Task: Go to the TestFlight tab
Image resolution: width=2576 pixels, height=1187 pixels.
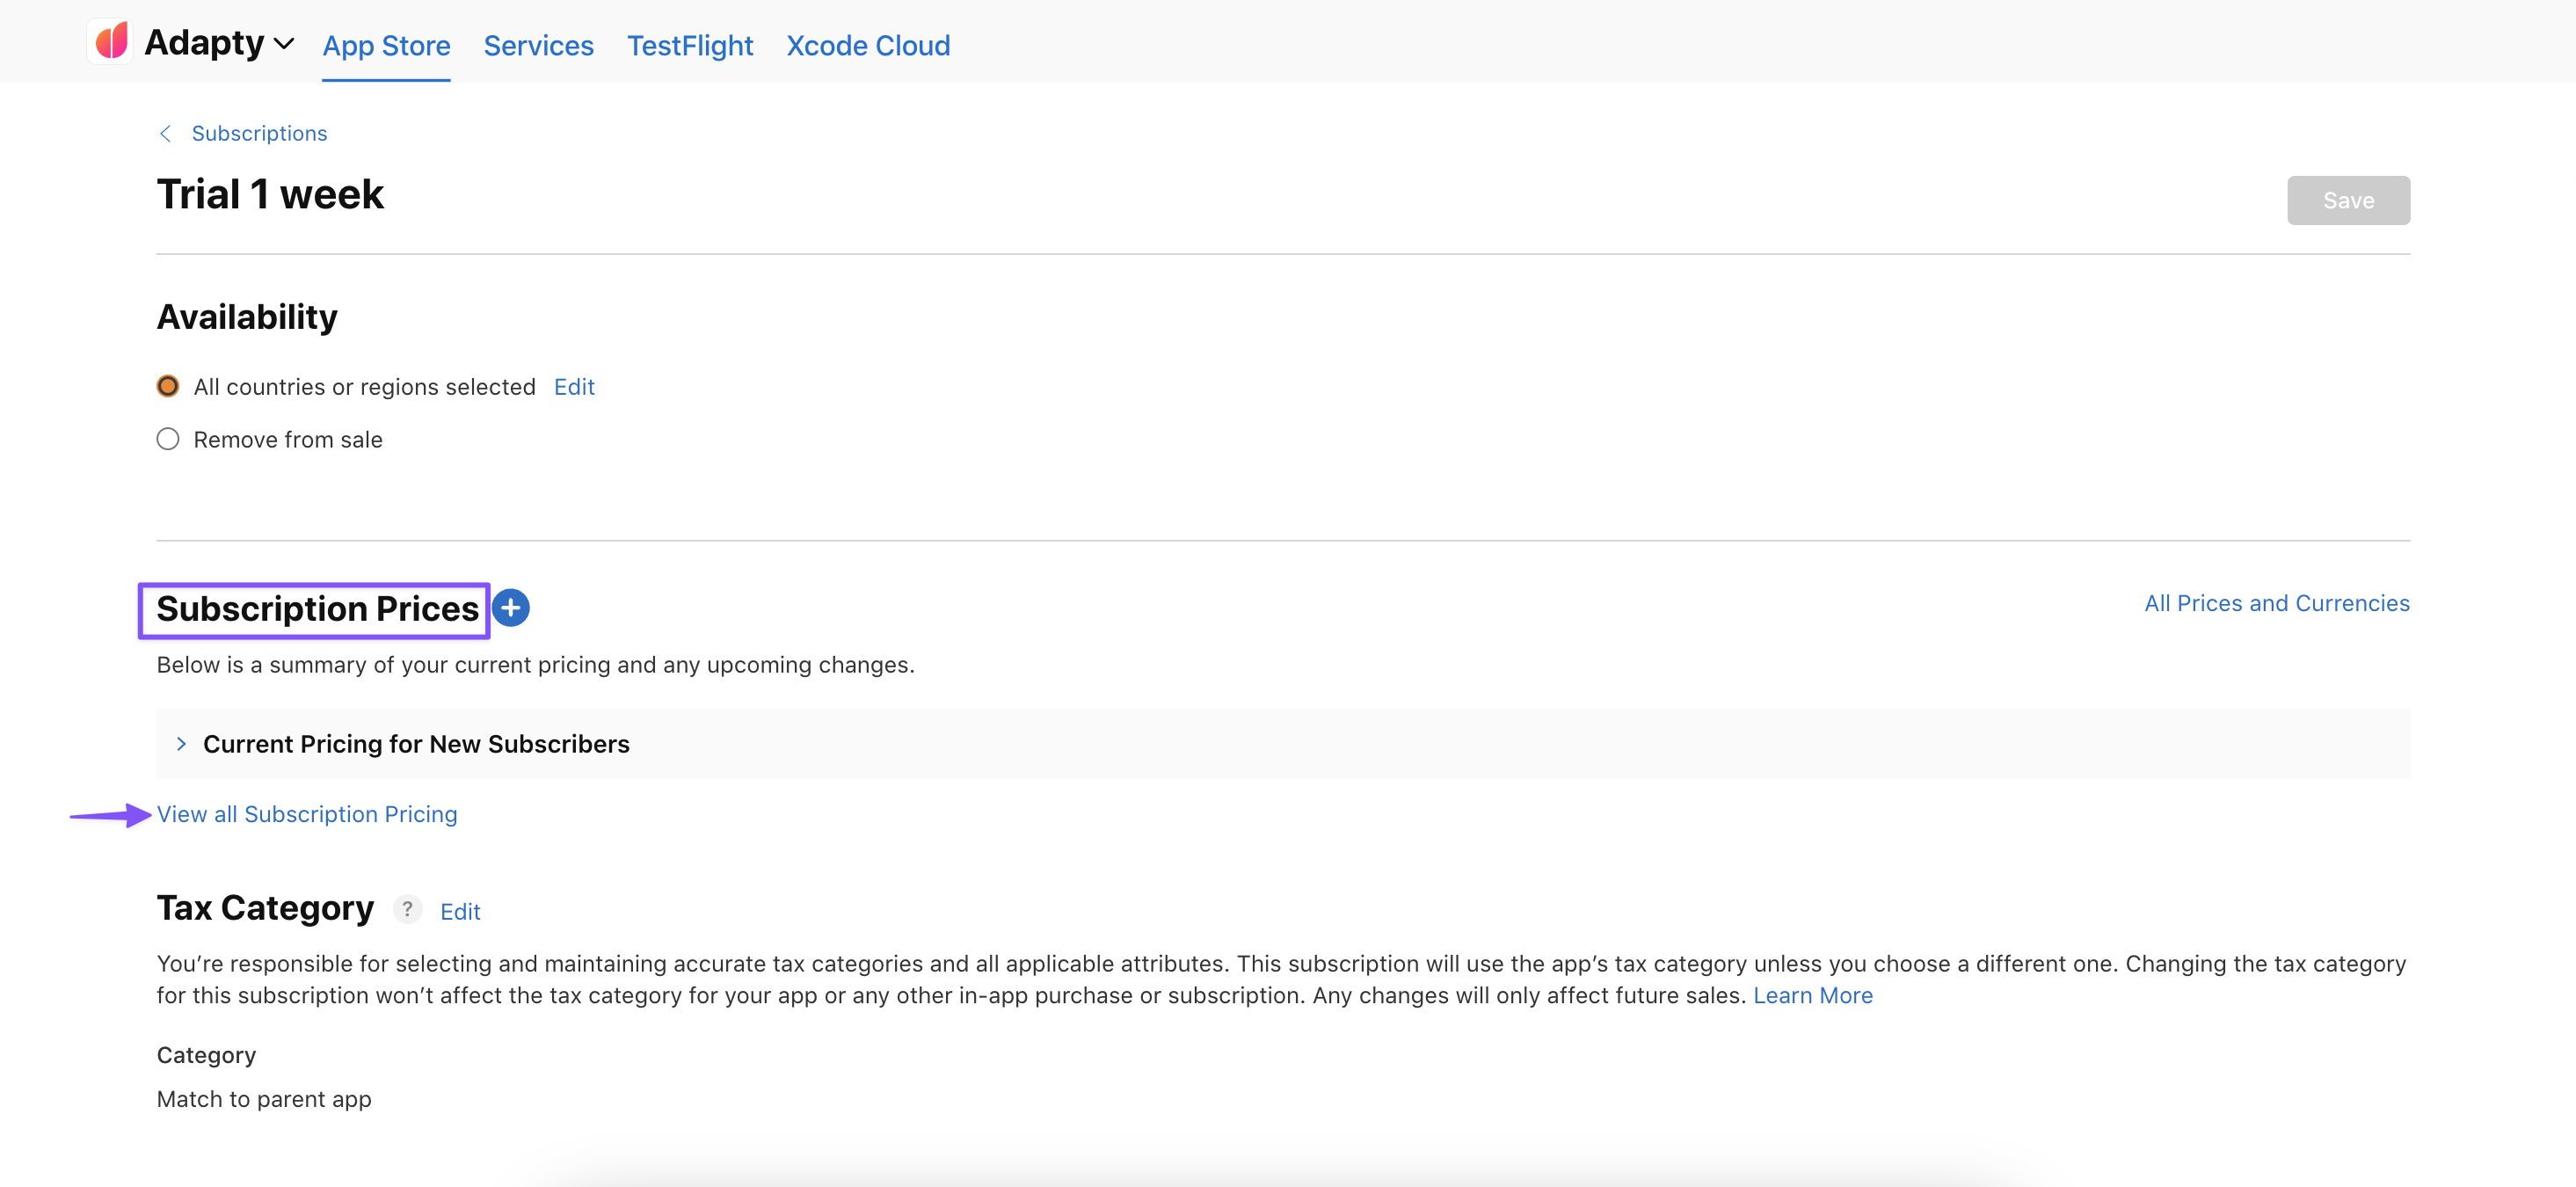Action: [x=689, y=46]
